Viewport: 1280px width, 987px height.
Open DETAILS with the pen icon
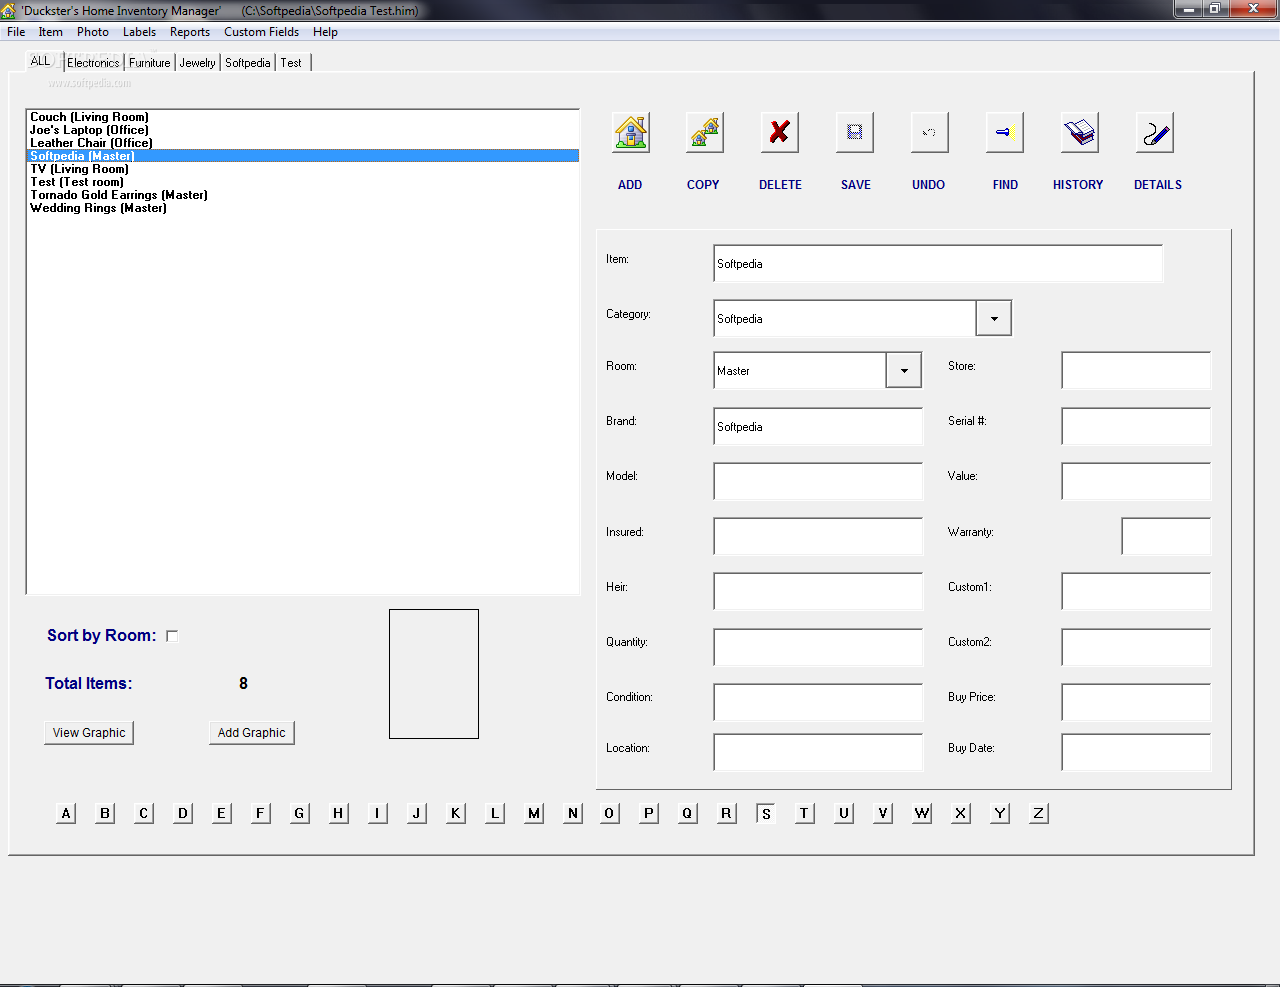point(1155,132)
